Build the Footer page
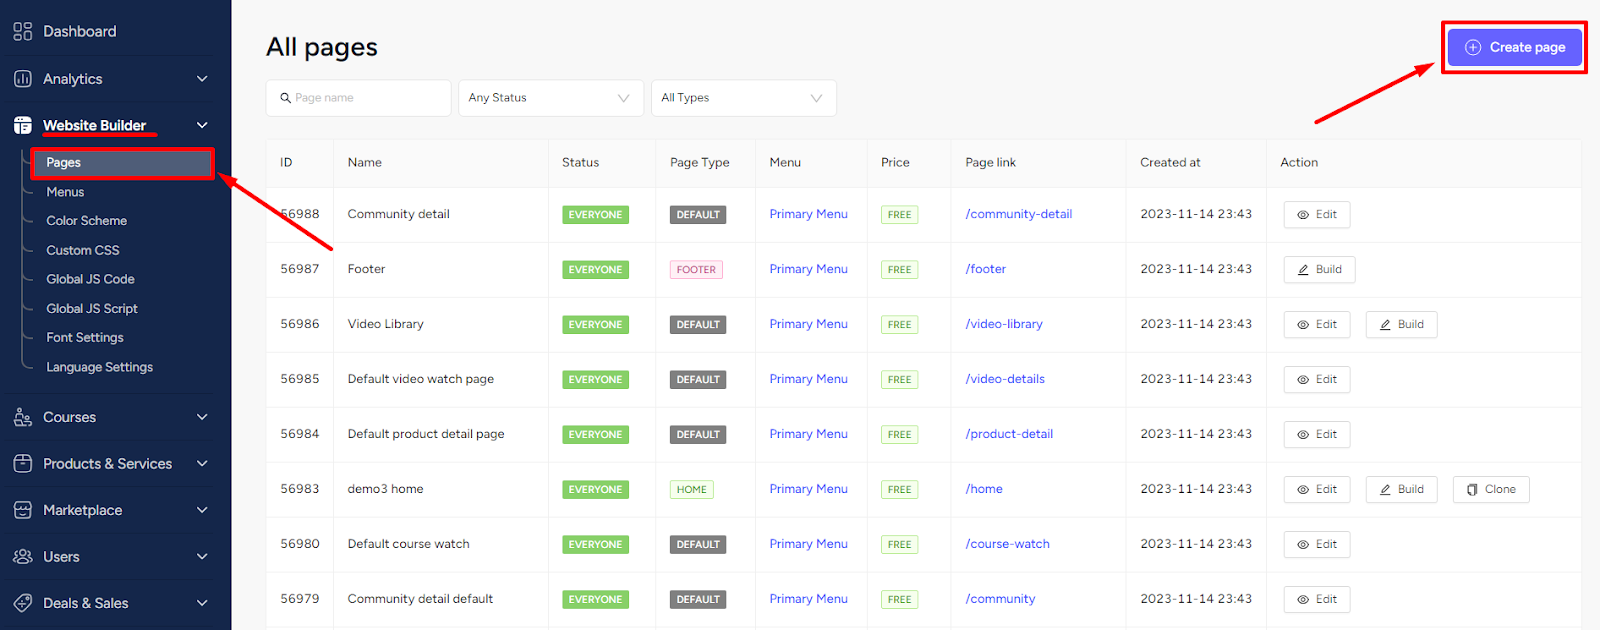Viewport: 1600px width, 630px height. 1319,270
